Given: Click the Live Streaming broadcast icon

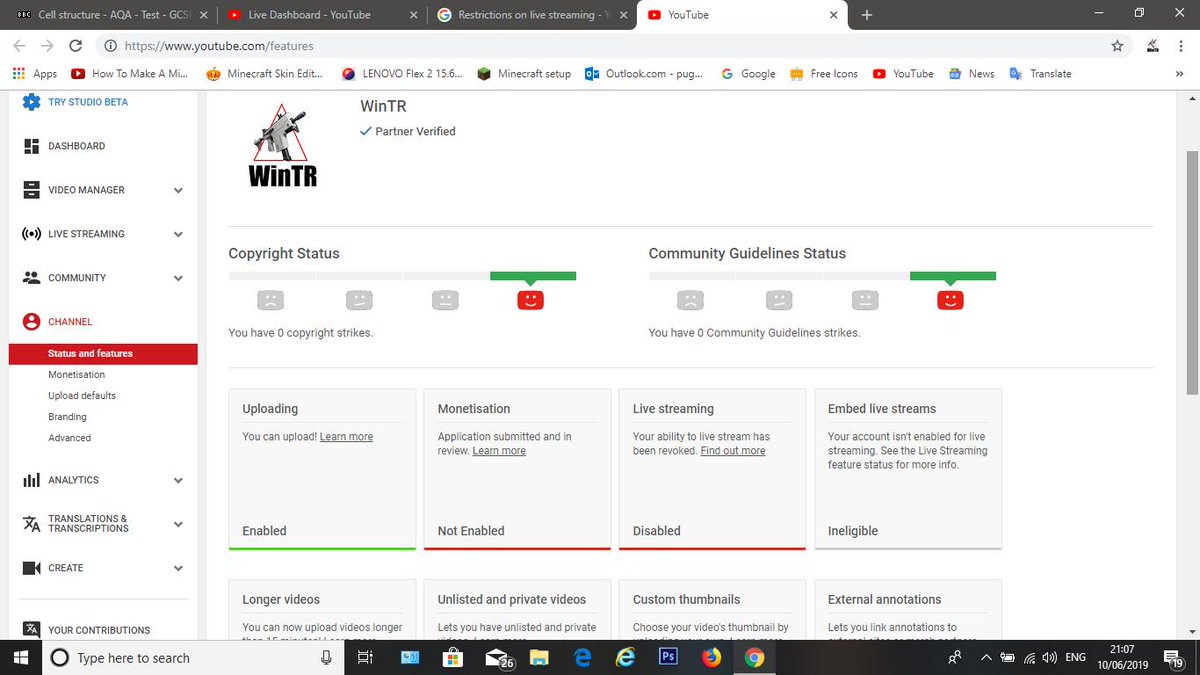Looking at the screenshot, I should coord(31,234).
